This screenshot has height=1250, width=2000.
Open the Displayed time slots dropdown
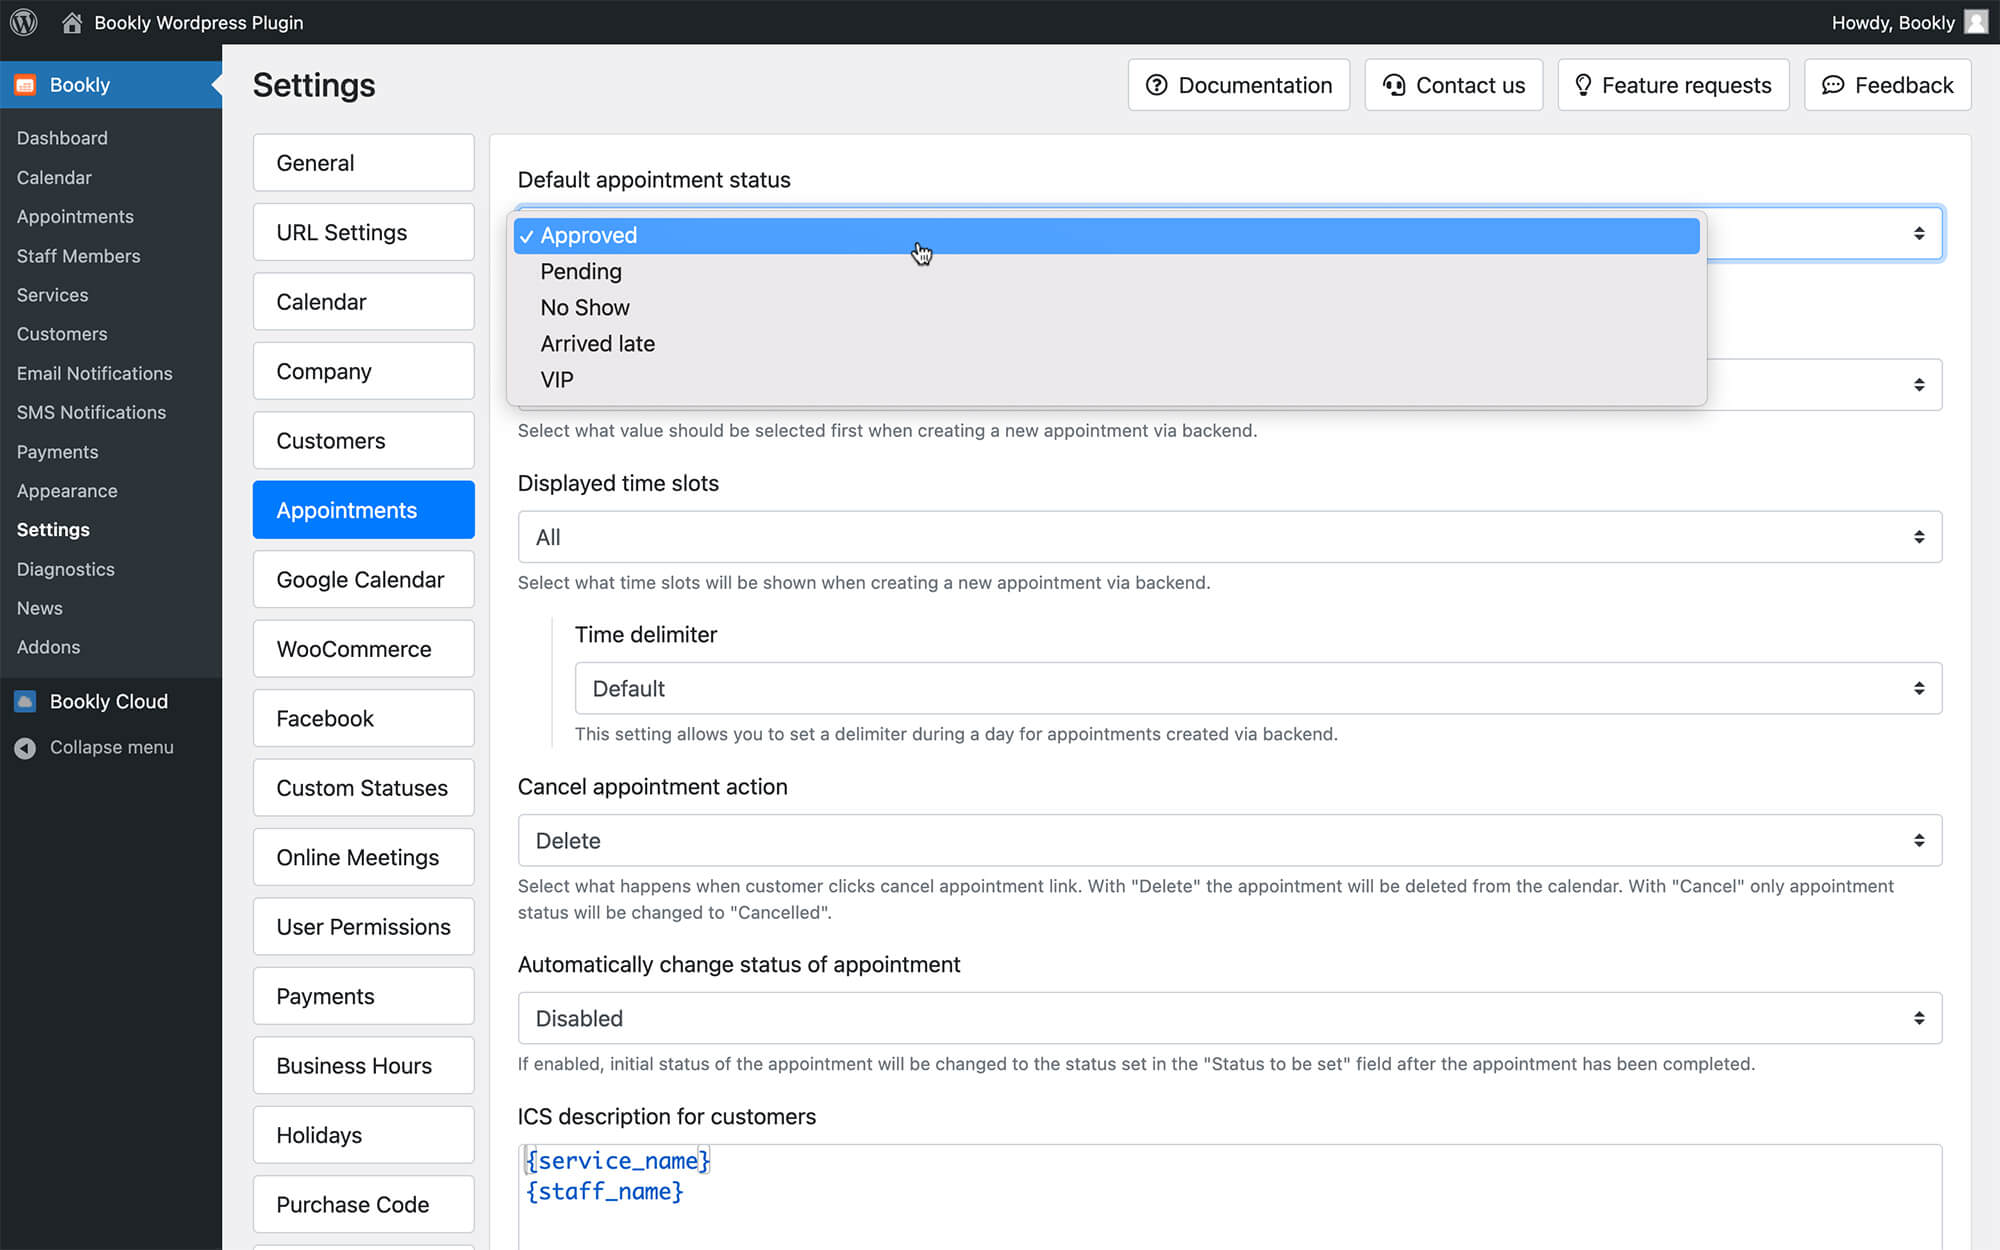coord(1229,537)
